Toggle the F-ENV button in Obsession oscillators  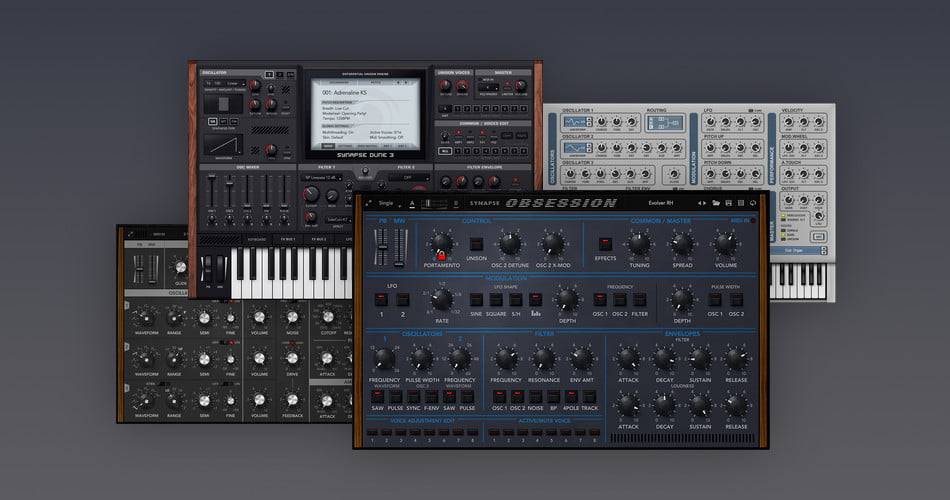click(x=431, y=396)
